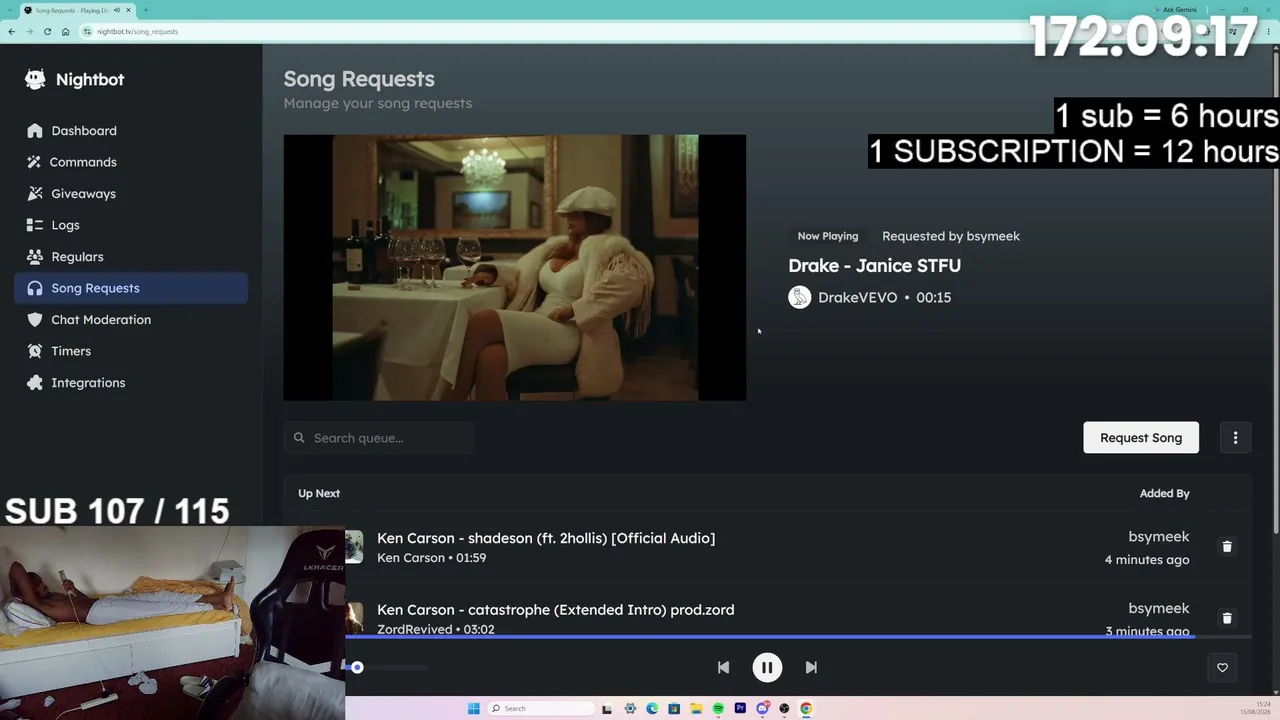Reload the Nightbot page

(47, 32)
